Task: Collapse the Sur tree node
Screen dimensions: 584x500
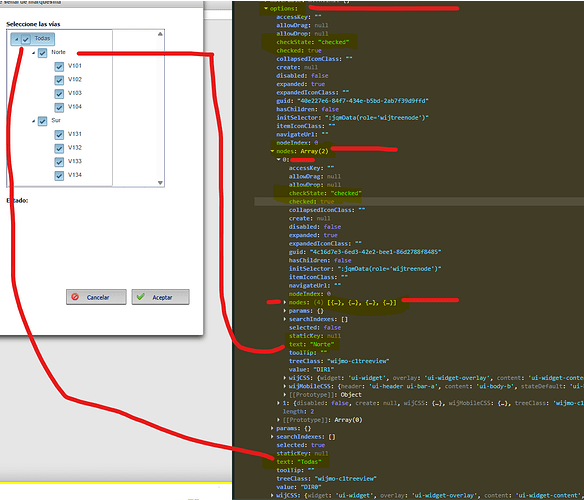Action: [x=34, y=121]
